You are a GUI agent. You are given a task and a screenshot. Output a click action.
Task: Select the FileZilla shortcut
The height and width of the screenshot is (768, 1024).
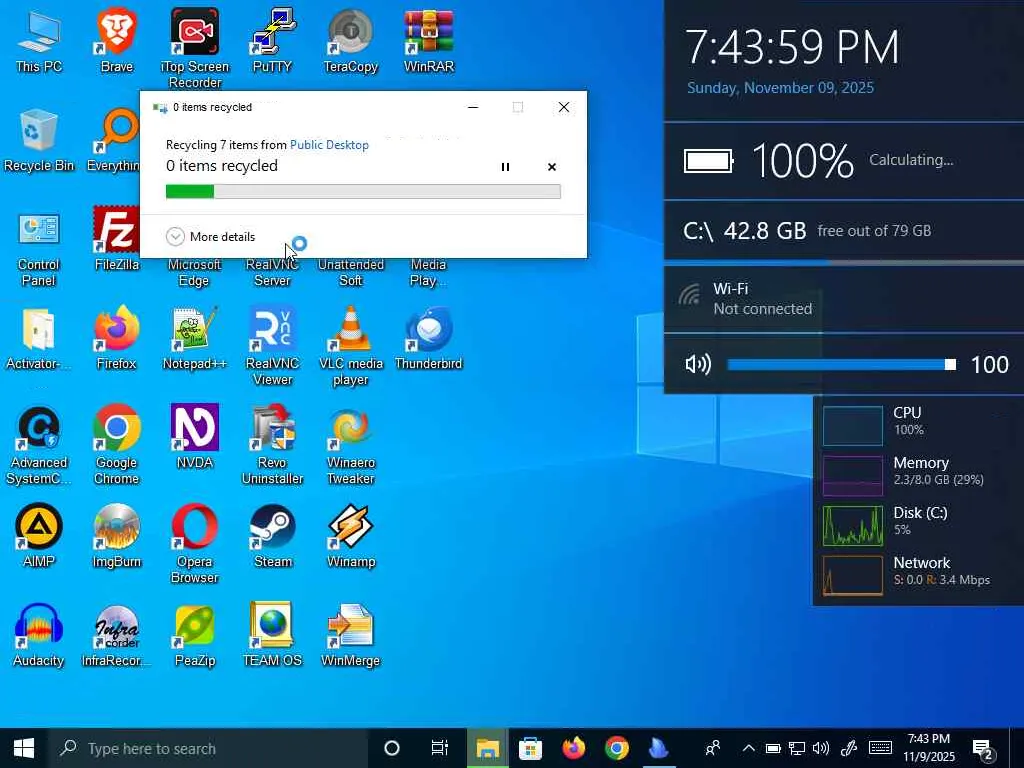point(116,239)
